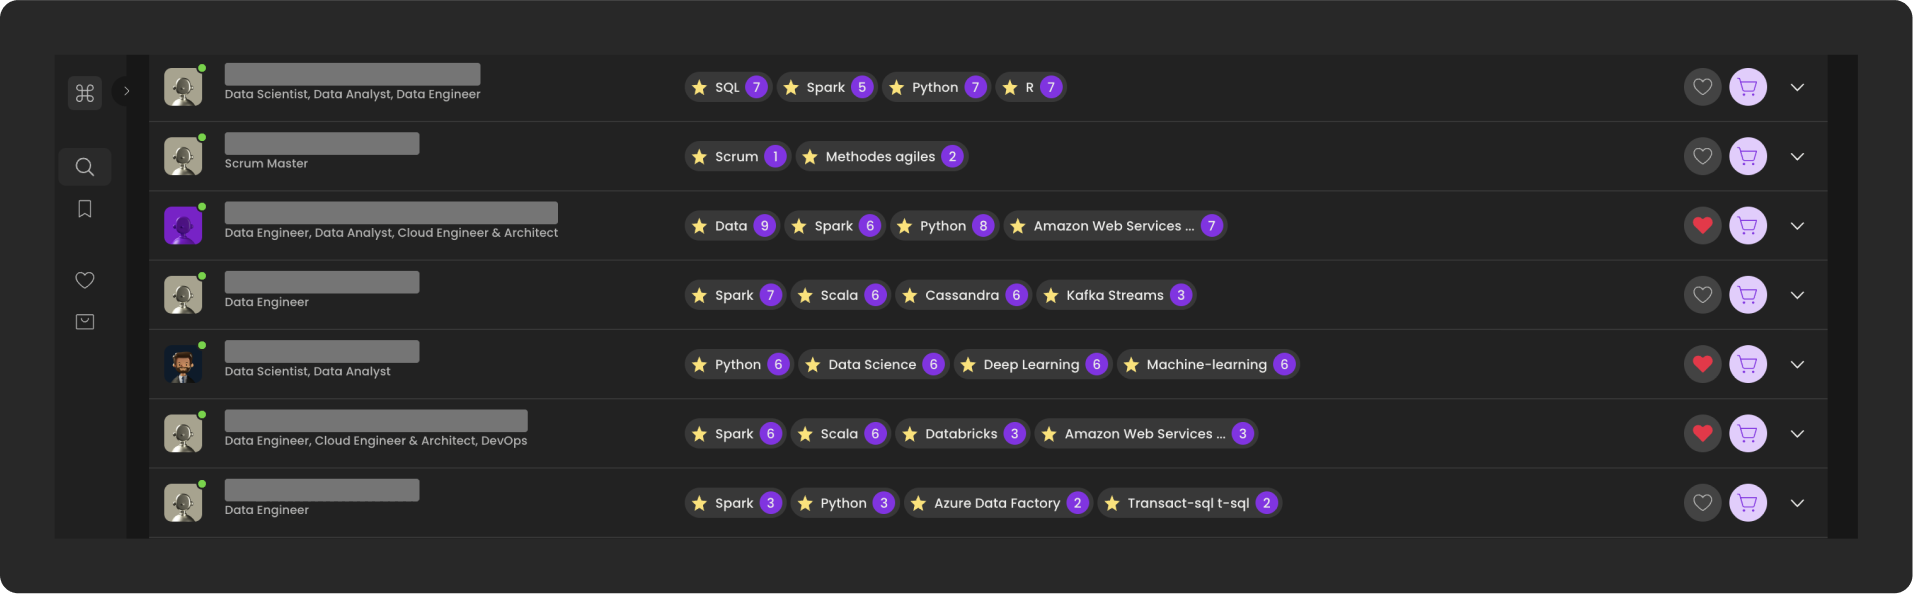Expand the sidebar with arrow button
This screenshot has width=1913, height=594.
126,91
